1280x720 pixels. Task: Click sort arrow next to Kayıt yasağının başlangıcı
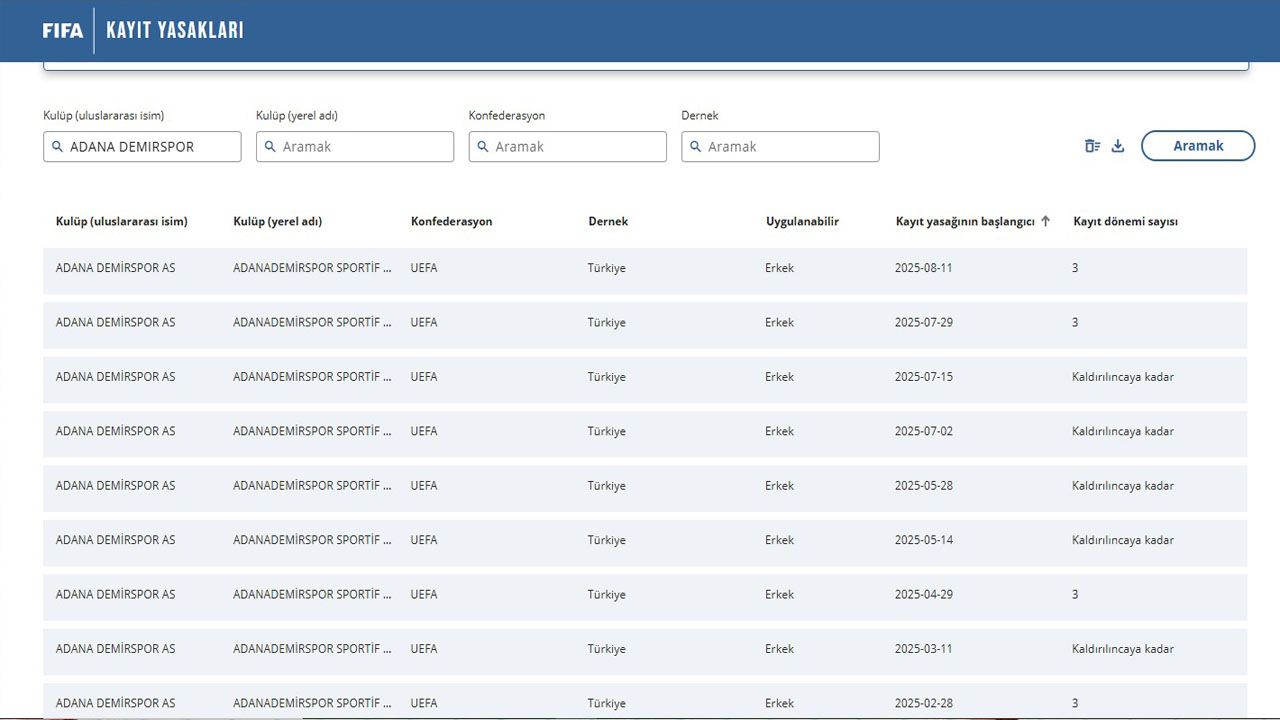click(1046, 222)
